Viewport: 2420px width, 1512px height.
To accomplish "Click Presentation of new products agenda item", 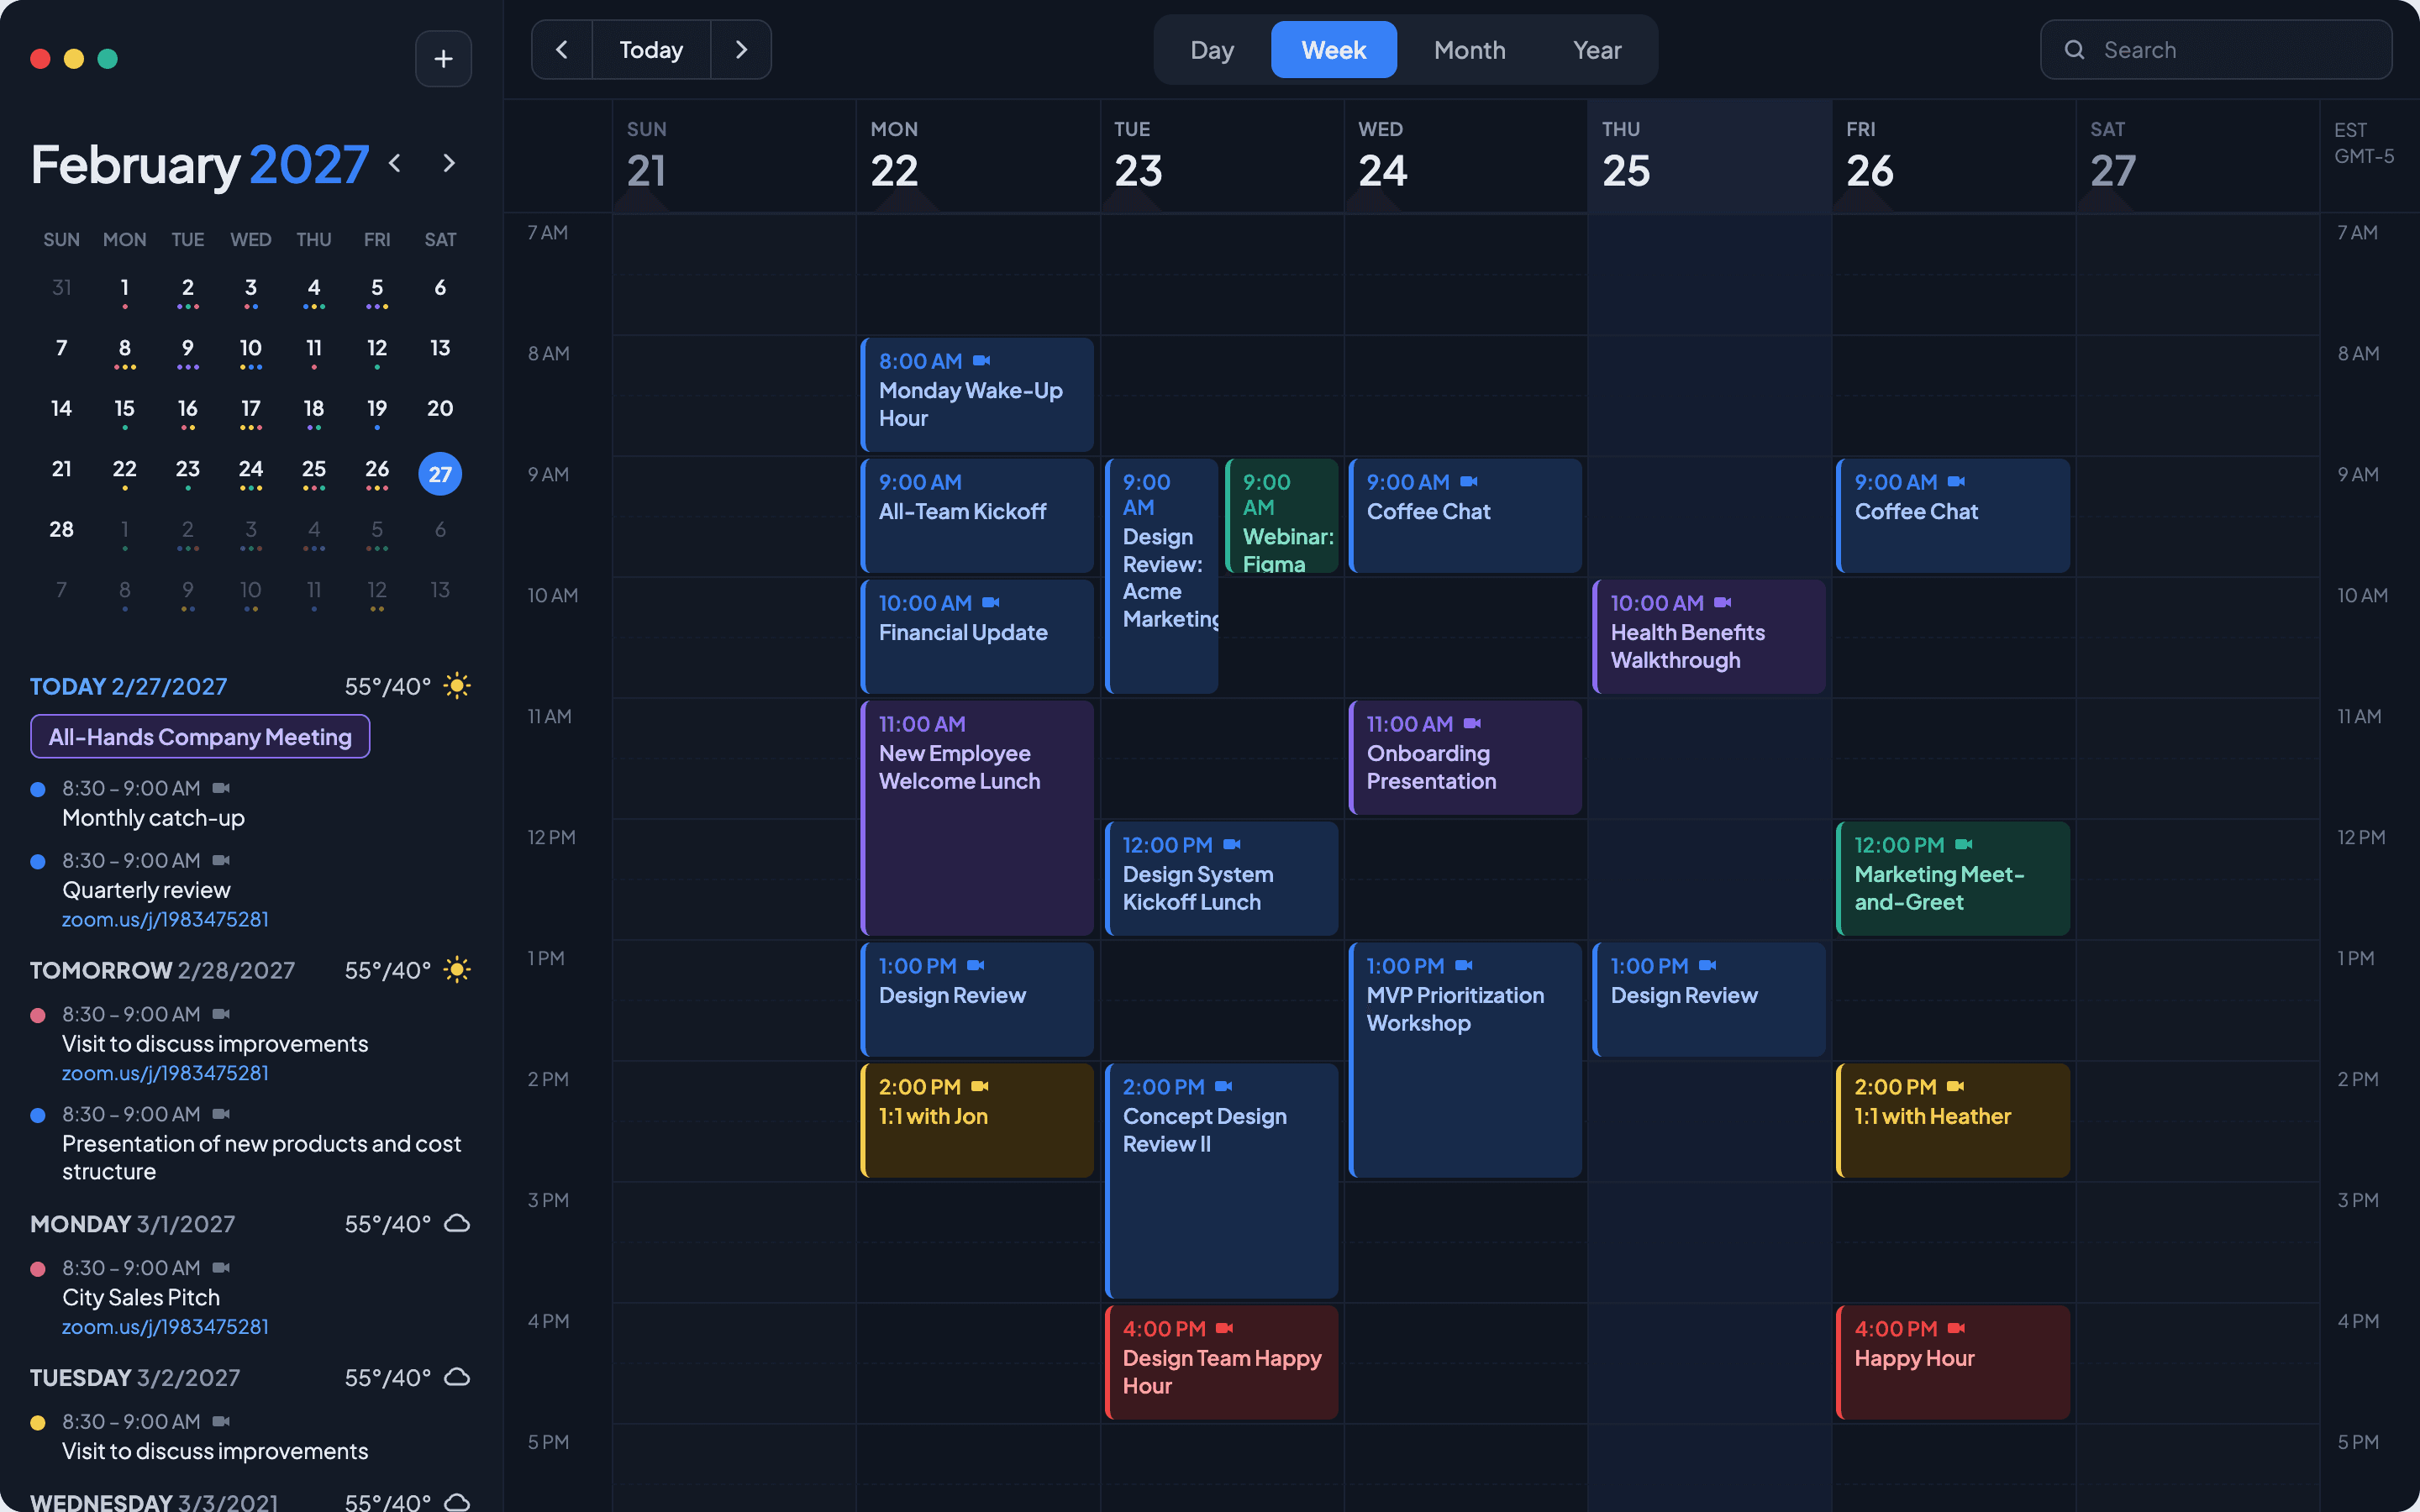I will 261,1157.
